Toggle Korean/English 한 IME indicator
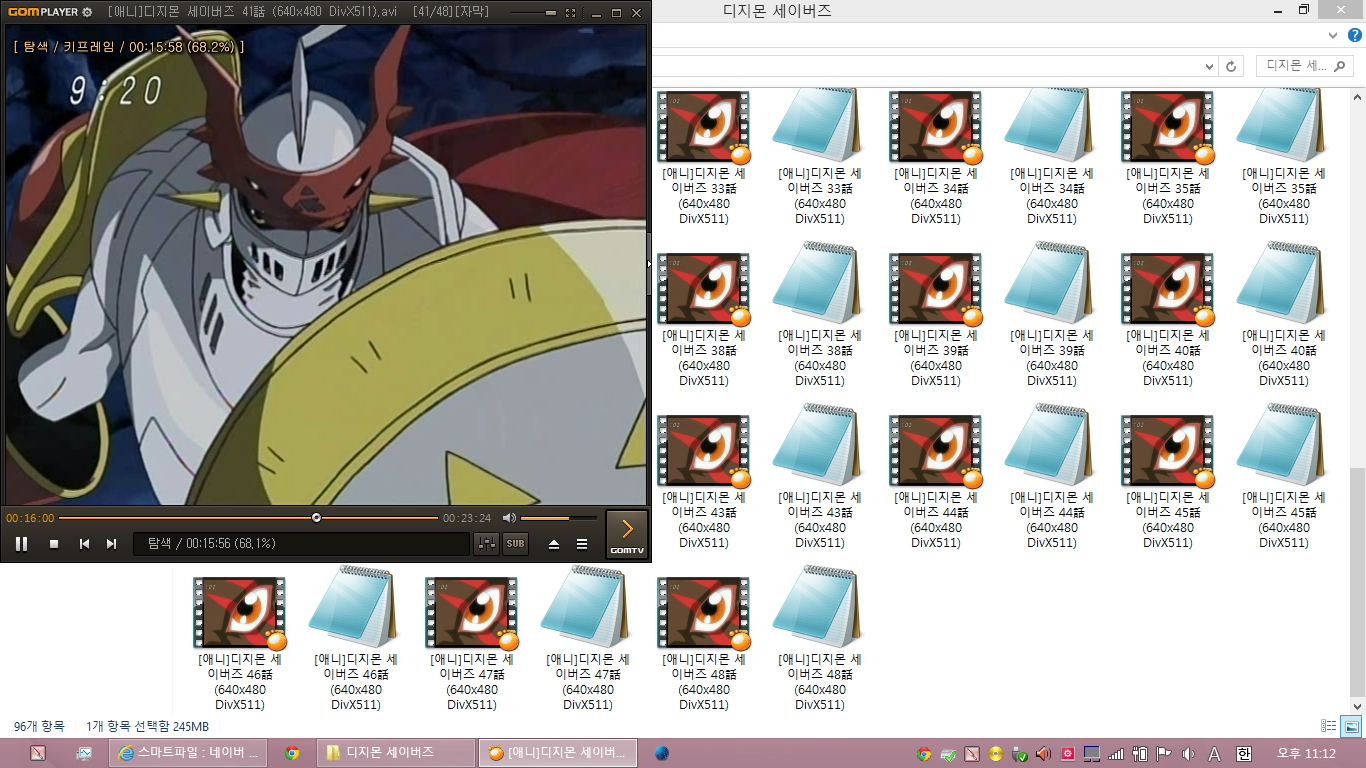This screenshot has width=1366, height=768. tap(1243, 754)
